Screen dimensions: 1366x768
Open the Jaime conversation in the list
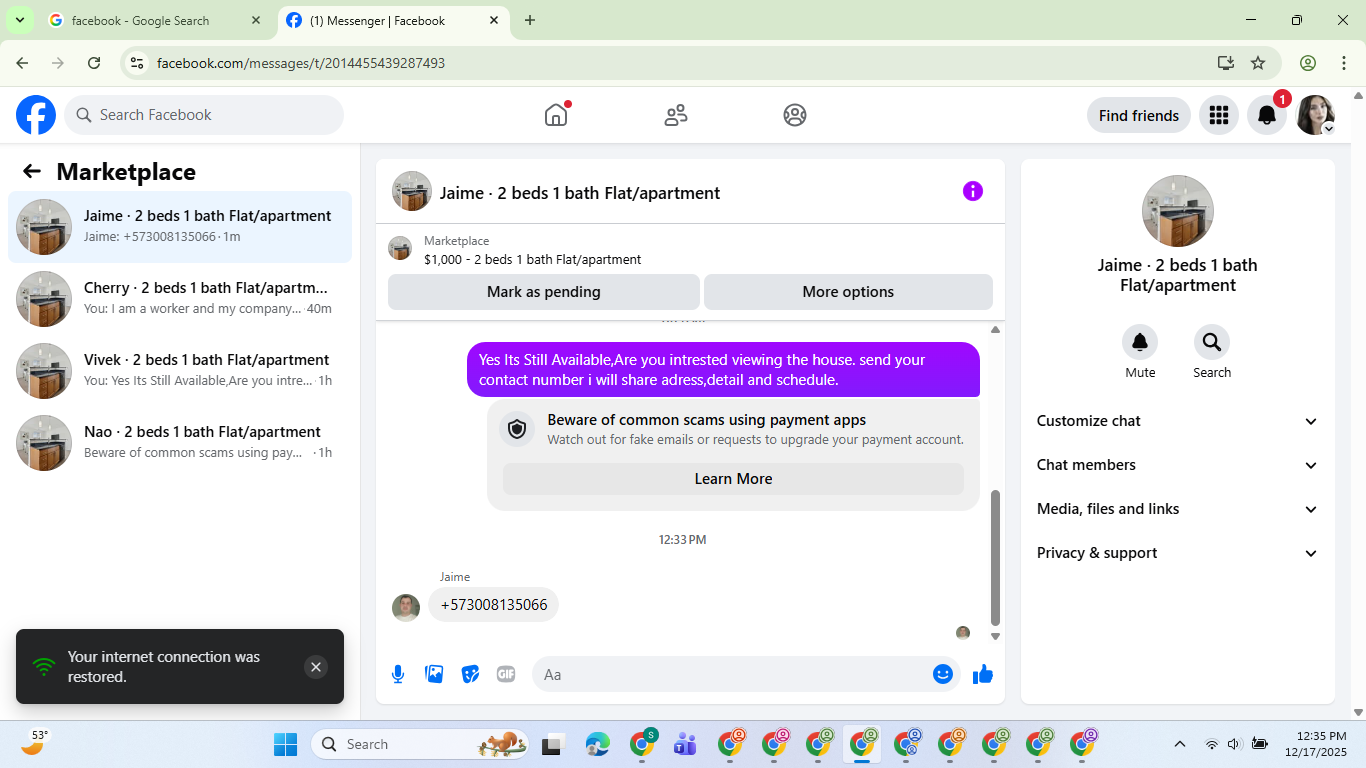180,227
